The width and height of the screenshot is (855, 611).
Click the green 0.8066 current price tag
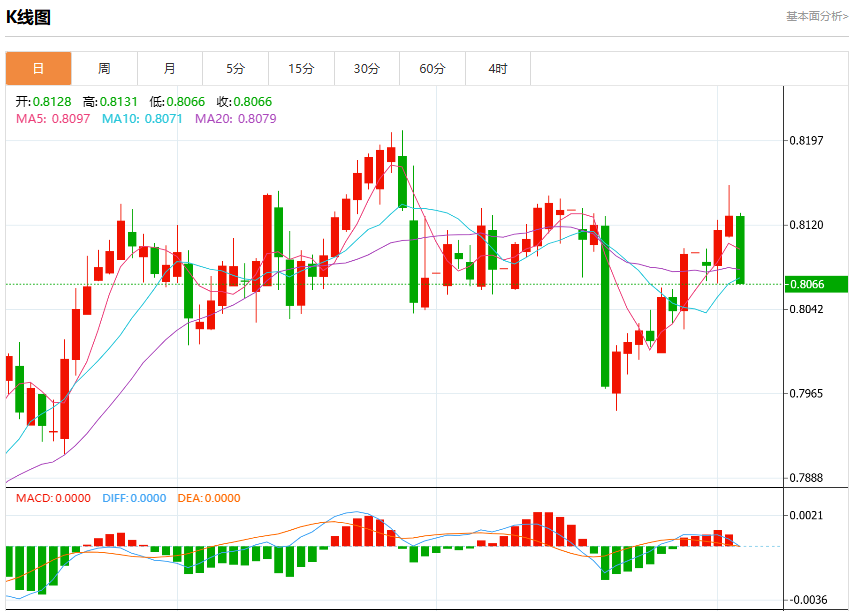[816, 284]
